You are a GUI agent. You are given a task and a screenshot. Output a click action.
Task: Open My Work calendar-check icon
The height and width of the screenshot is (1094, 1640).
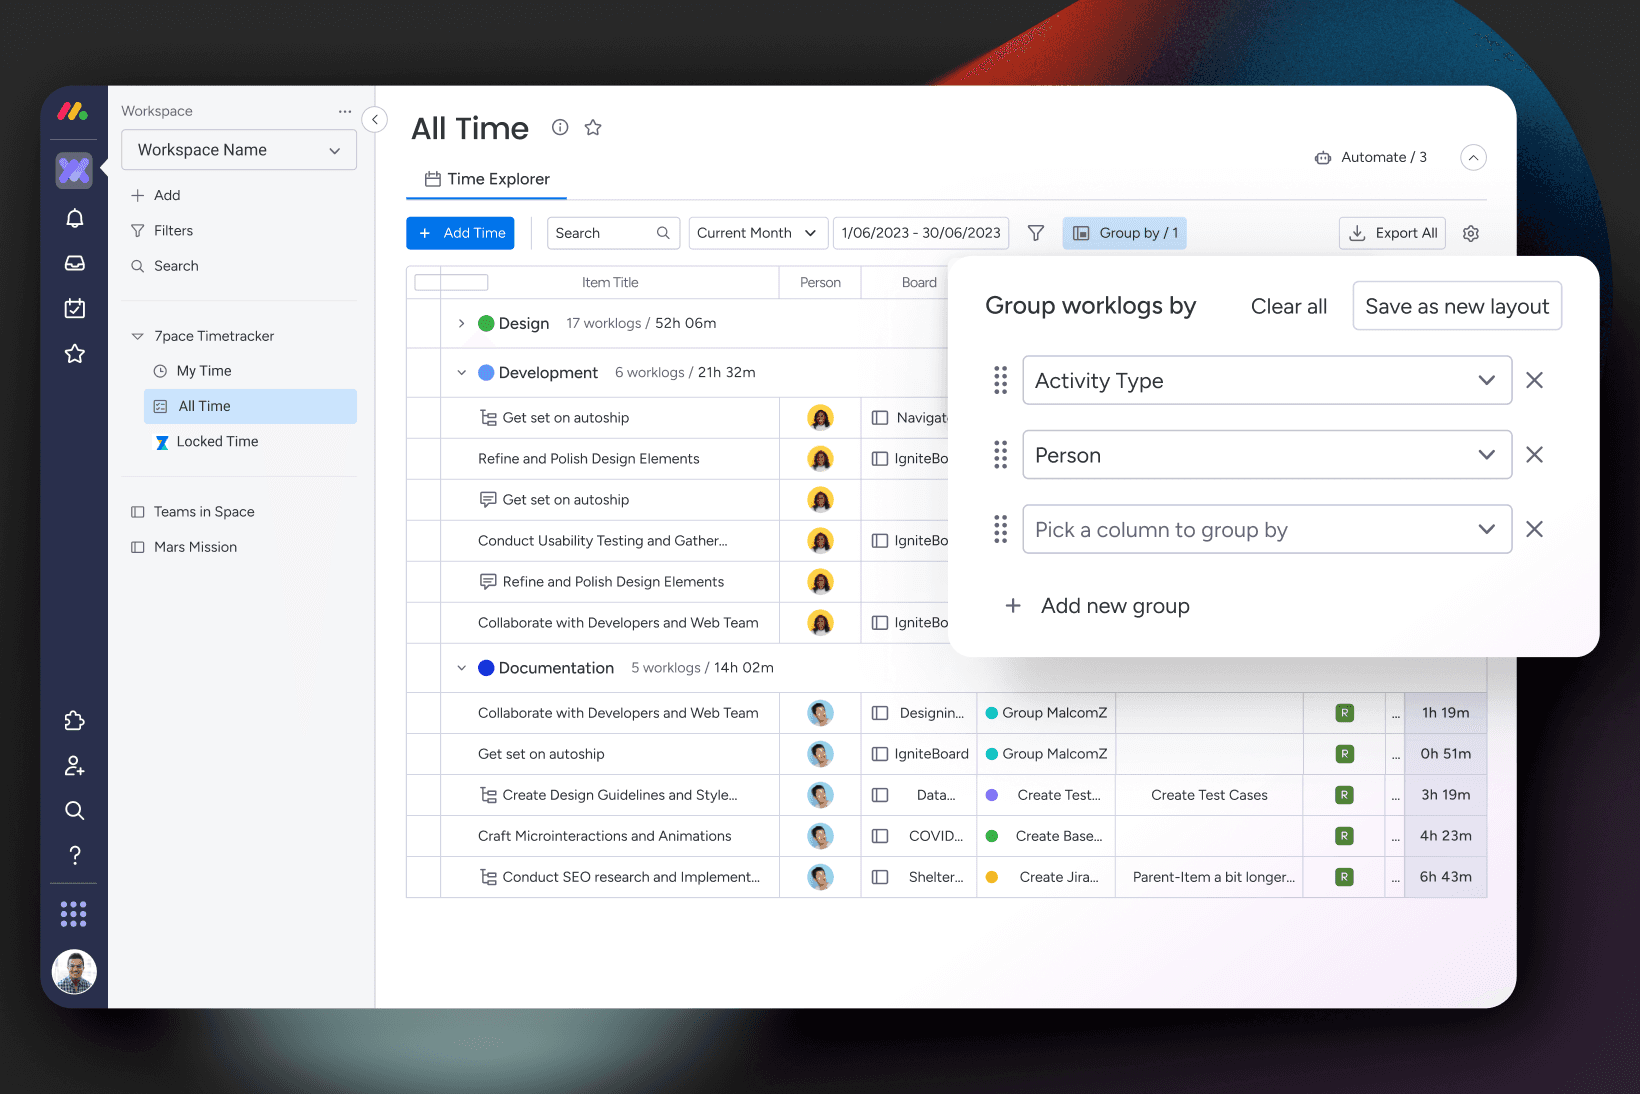pos(74,308)
